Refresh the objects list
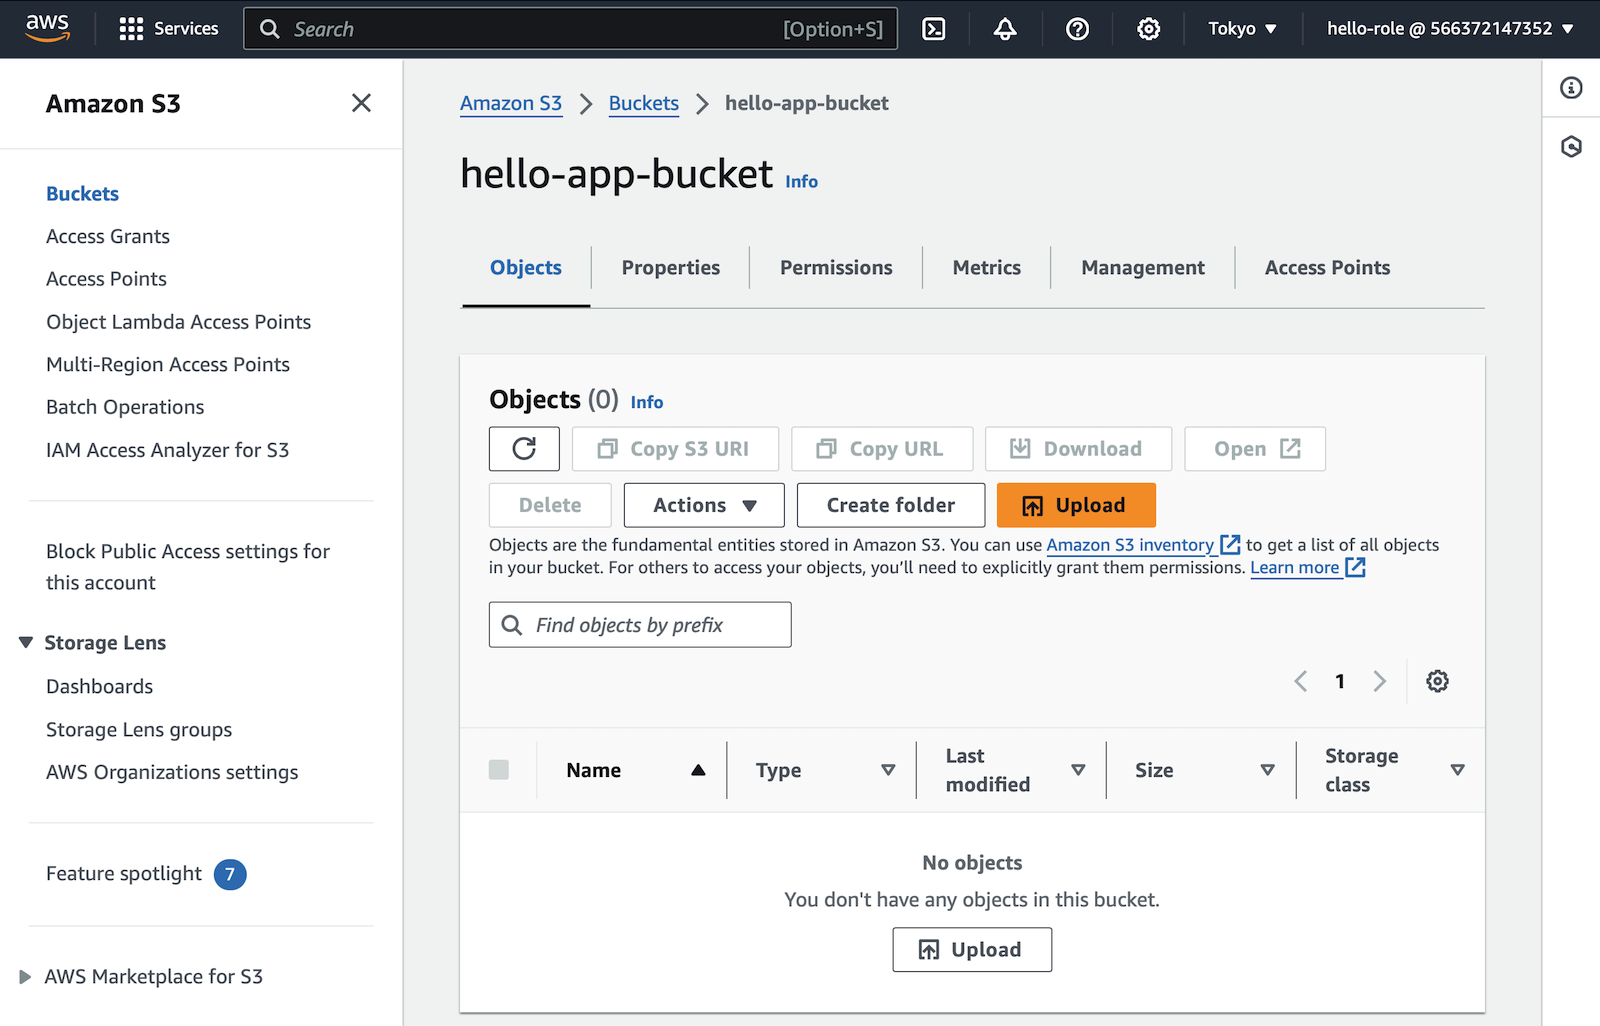This screenshot has width=1600, height=1026. click(x=524, y=449)
